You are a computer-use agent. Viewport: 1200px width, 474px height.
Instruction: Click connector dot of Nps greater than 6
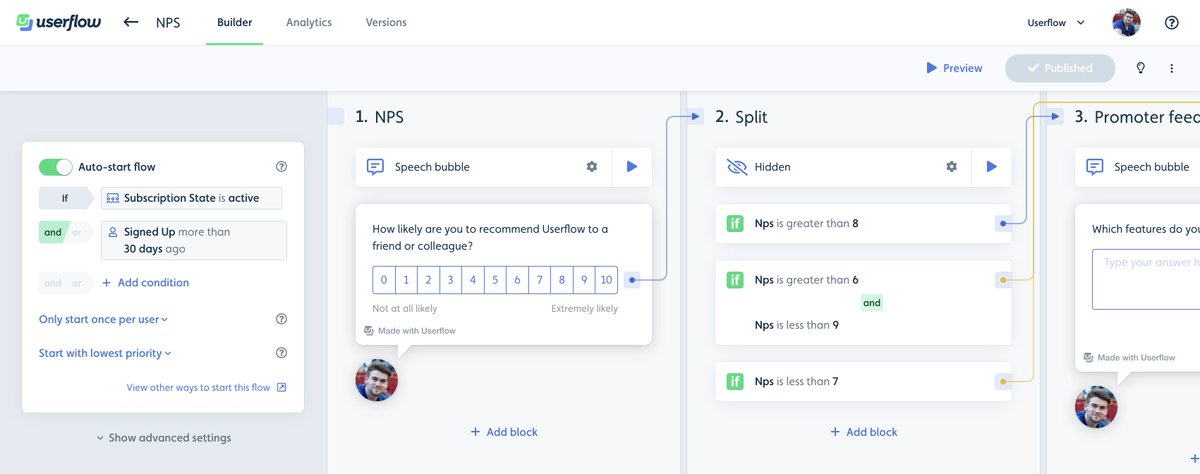click(x=1002, y=280)
